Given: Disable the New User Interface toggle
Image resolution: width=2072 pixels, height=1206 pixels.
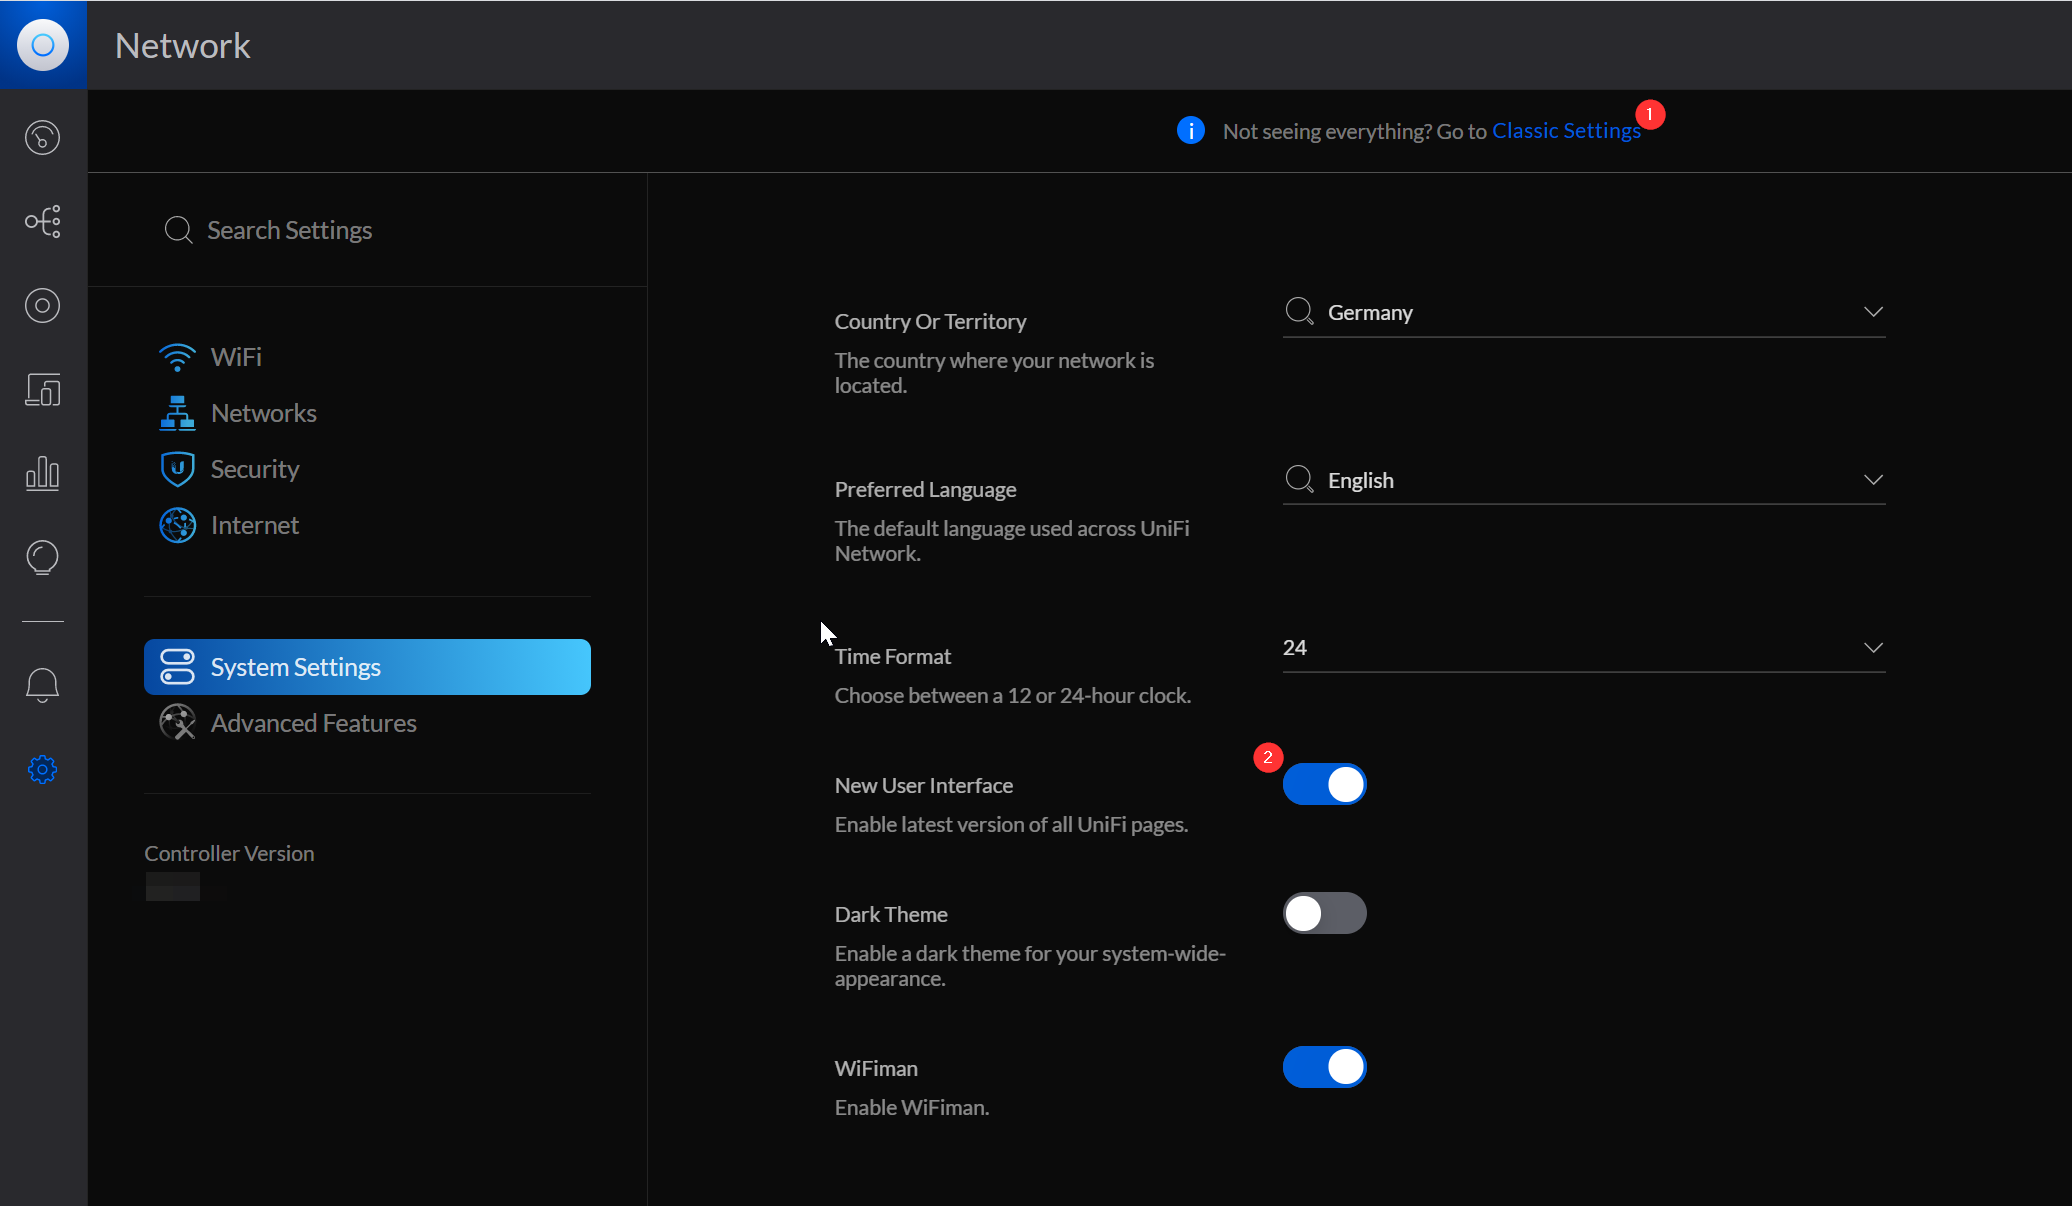Looking at the screenshot, I should click(1324, 785).
